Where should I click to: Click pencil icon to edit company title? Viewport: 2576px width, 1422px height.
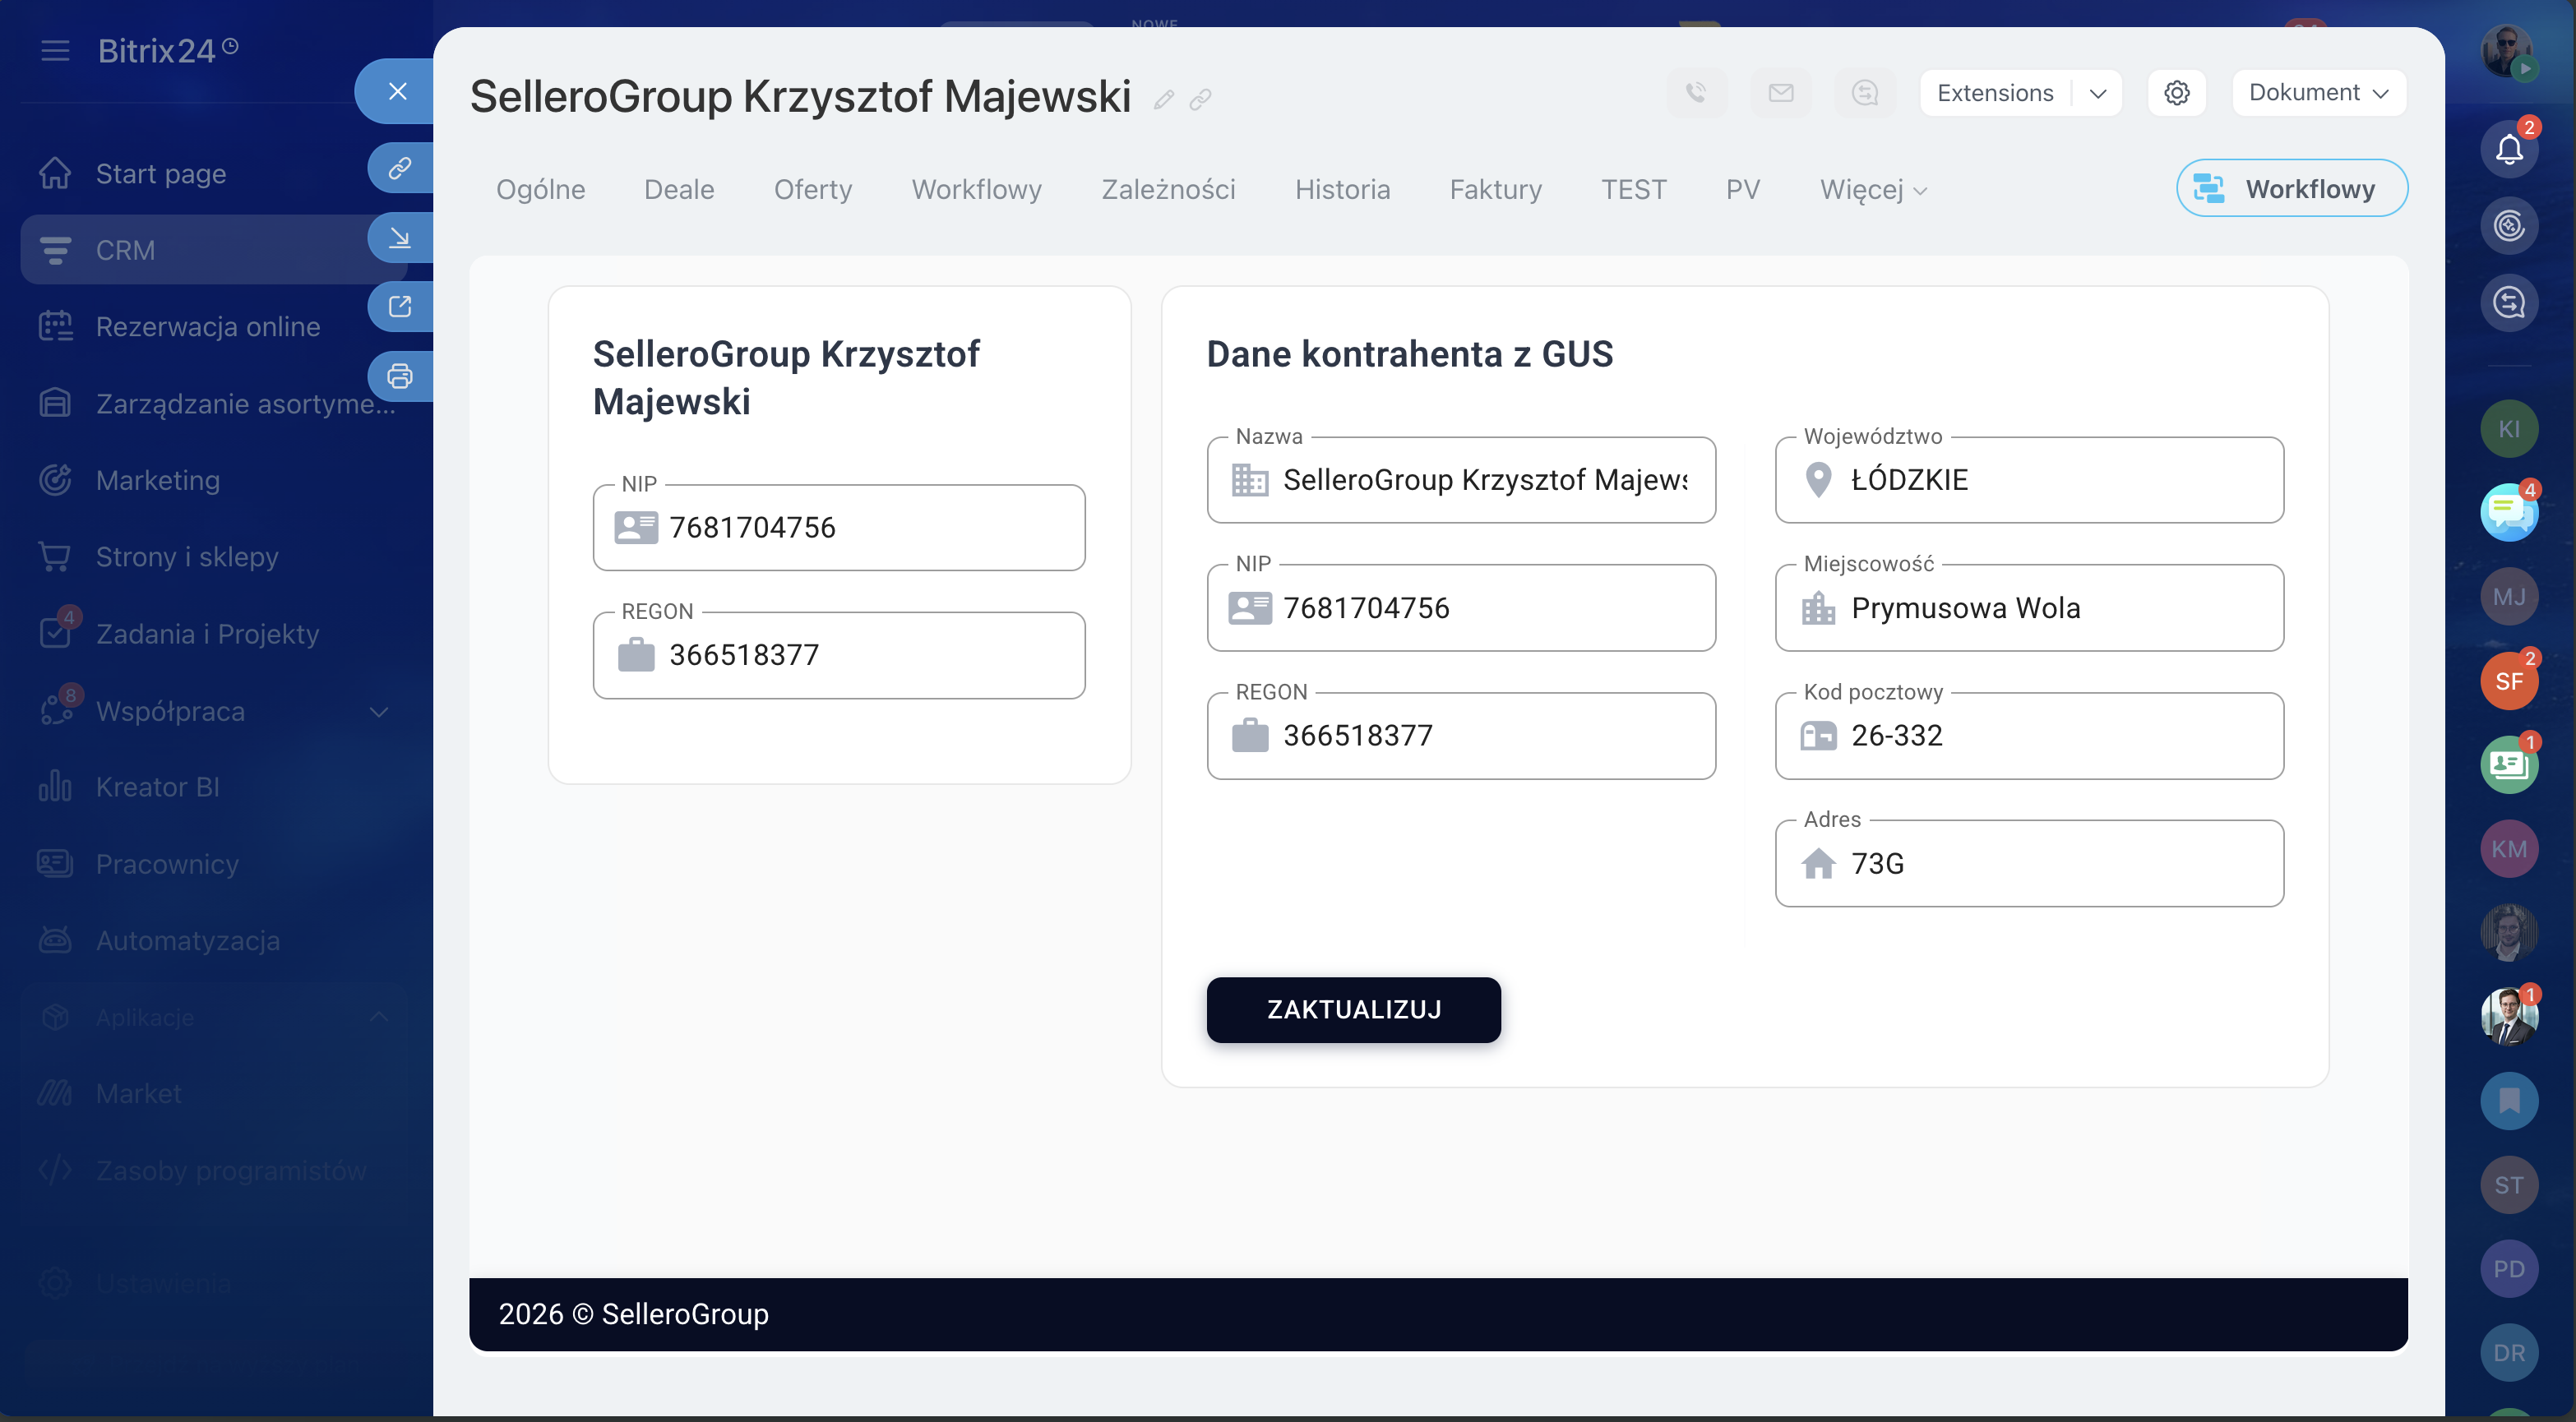click(x=1163, y=99)
